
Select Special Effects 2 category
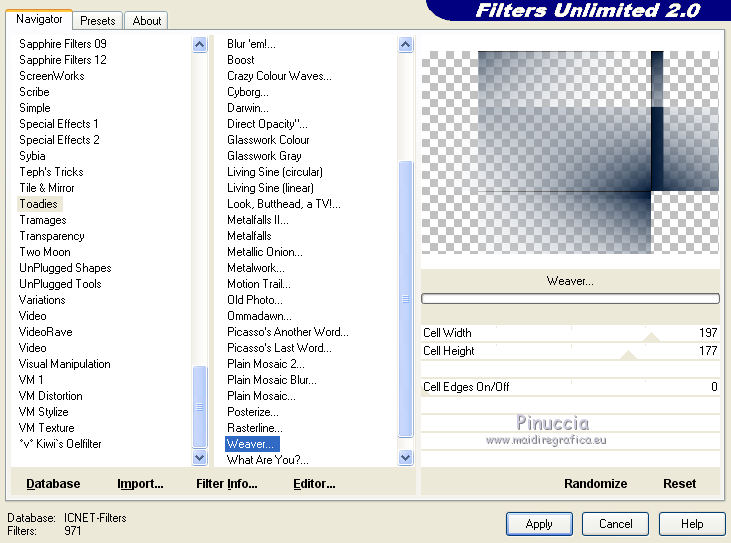pyautogui.click(x=59, y=140)
